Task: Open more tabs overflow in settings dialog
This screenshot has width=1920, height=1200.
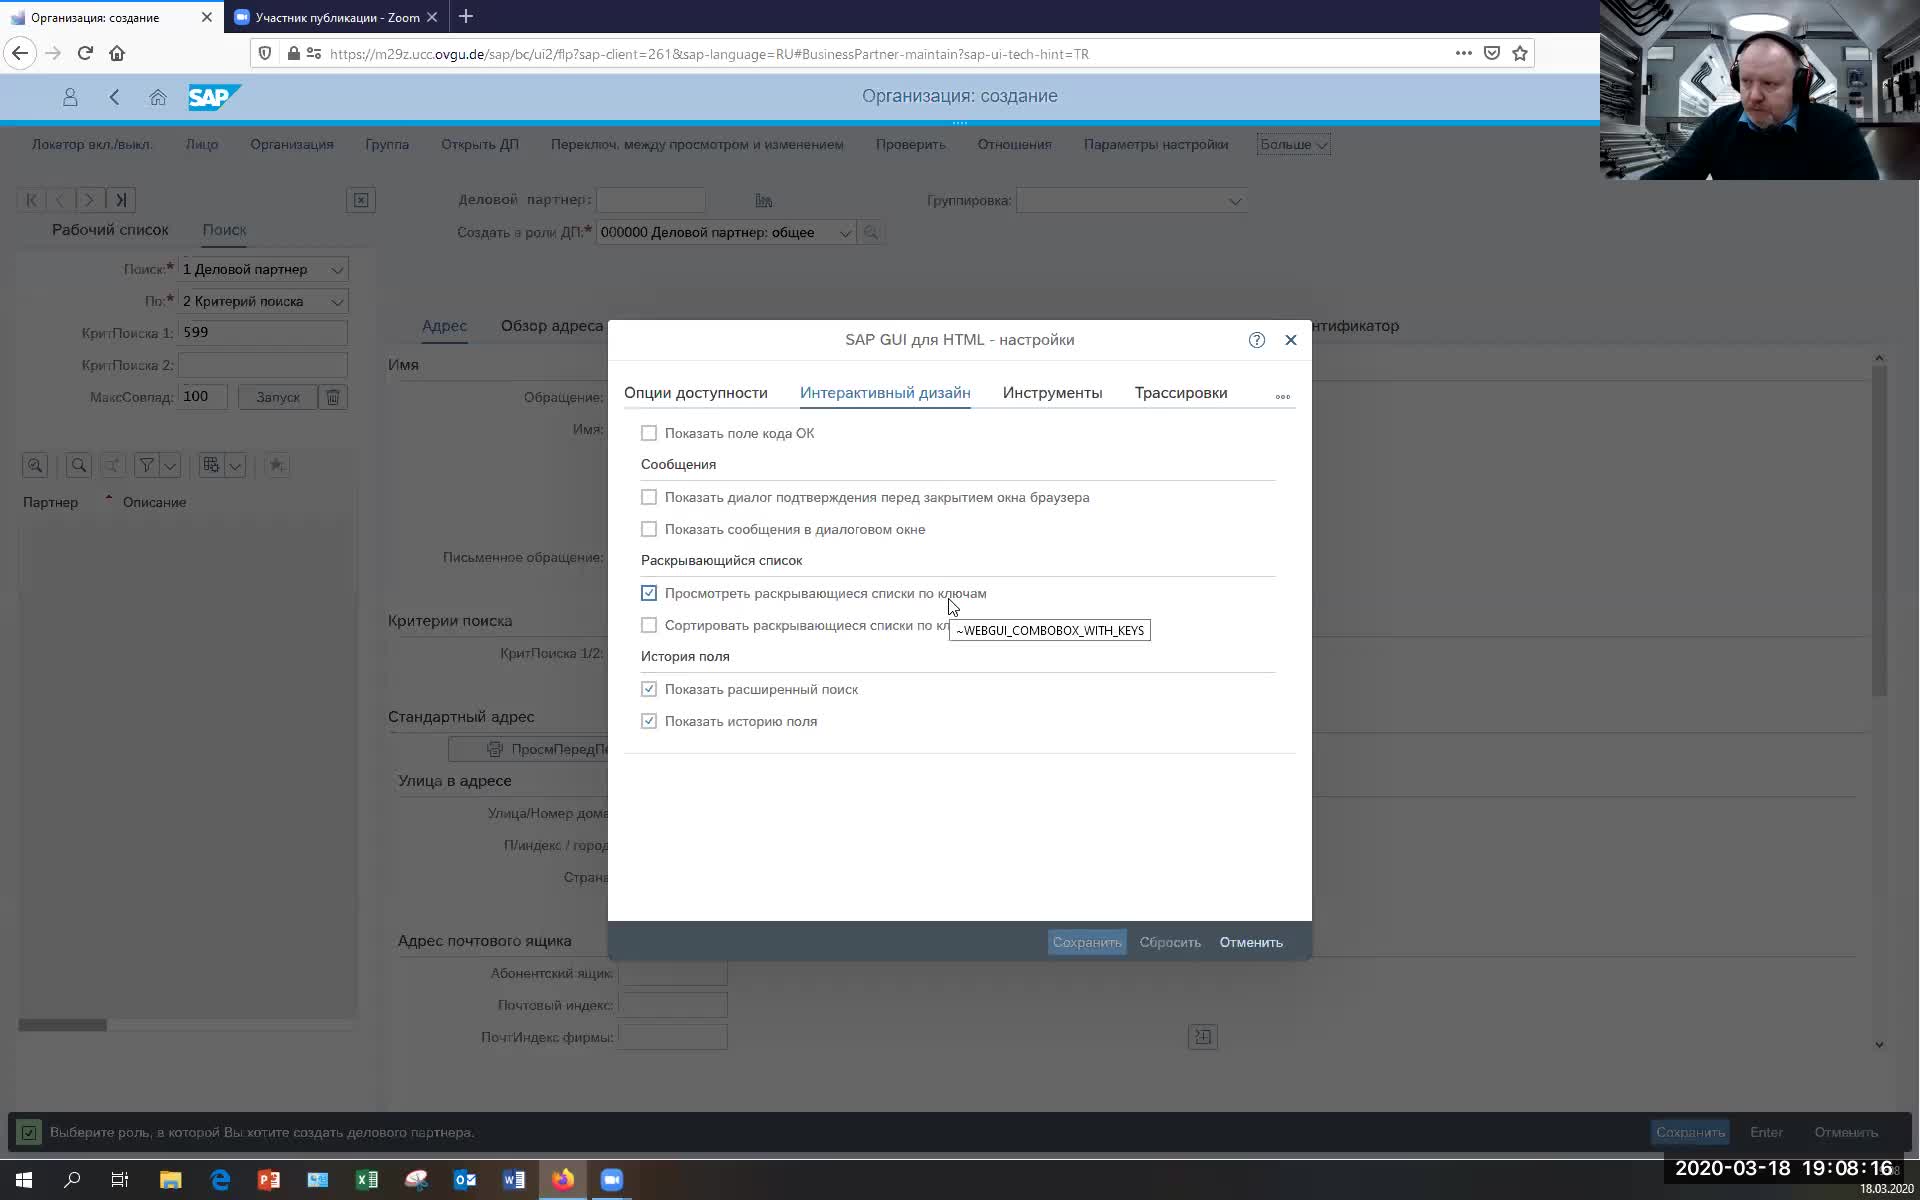Action: coord(1283,397)
